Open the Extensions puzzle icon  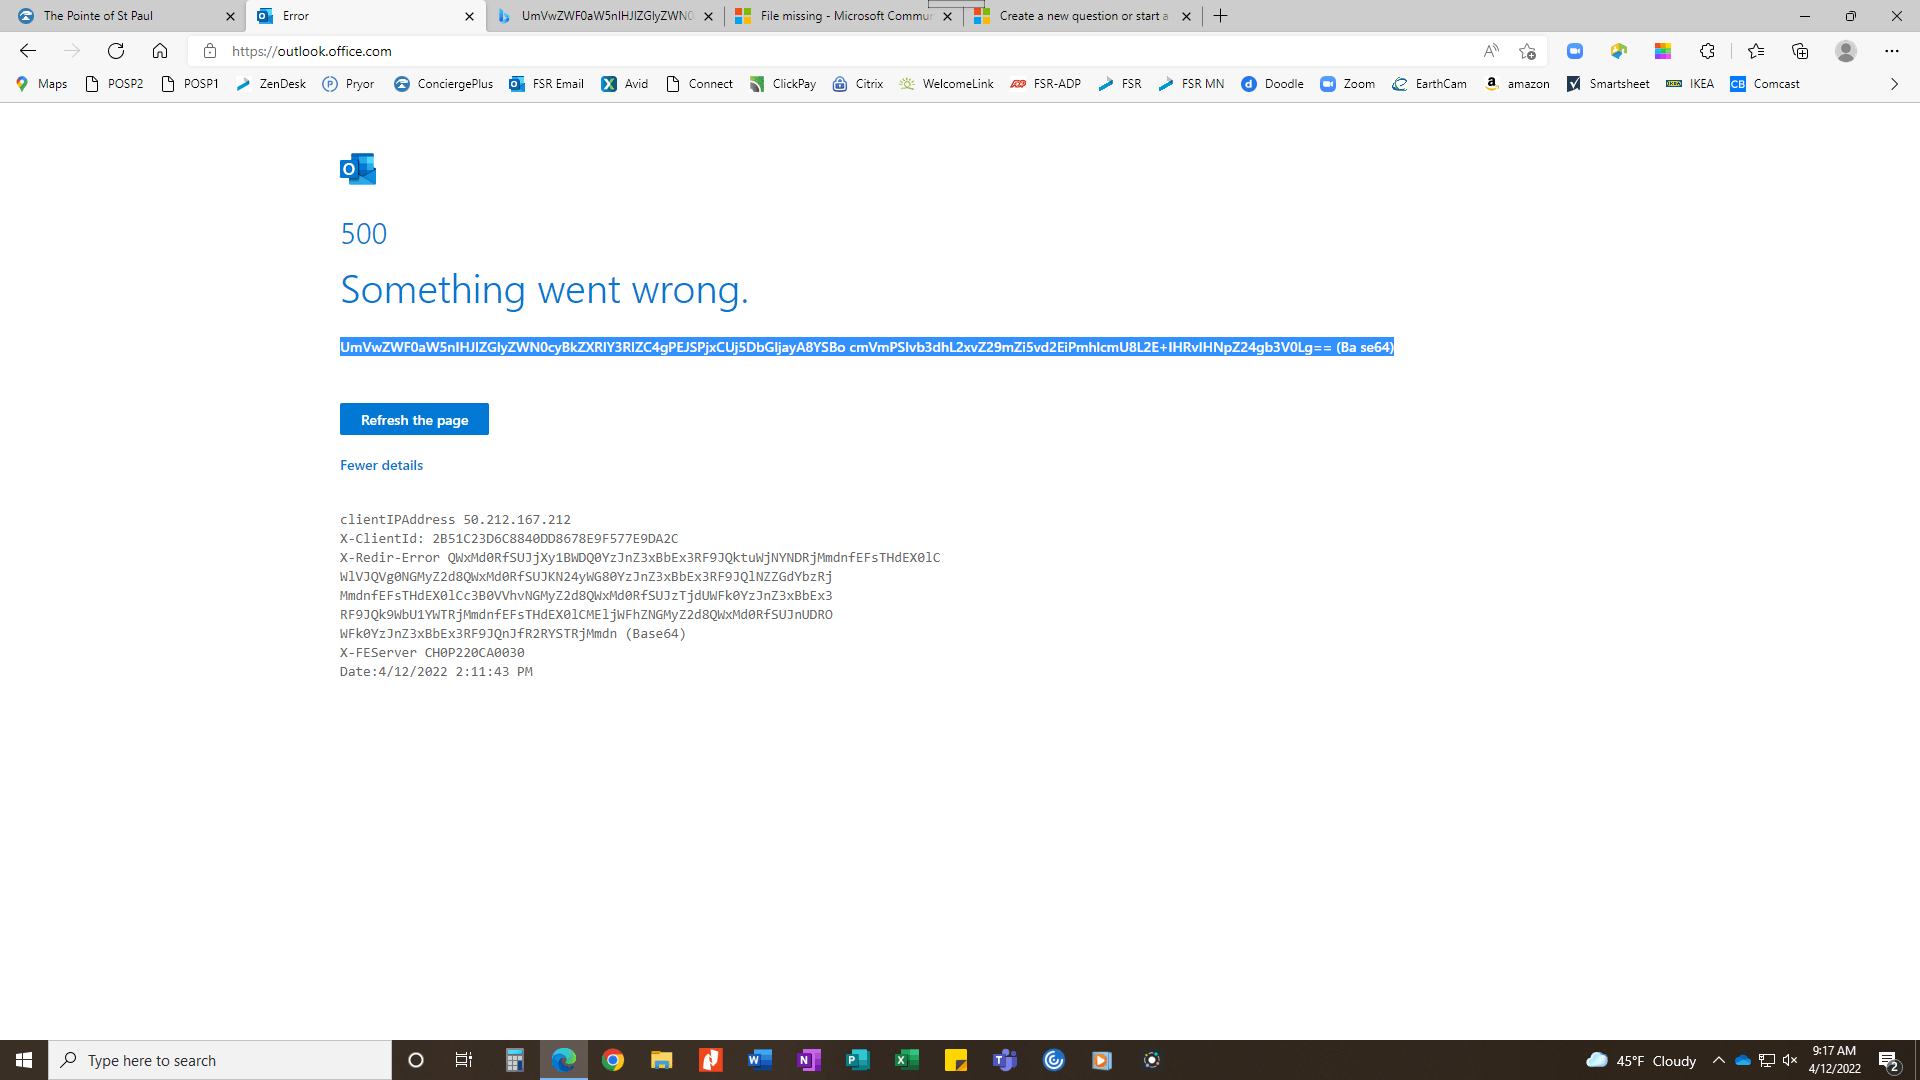pos(1707,51)
